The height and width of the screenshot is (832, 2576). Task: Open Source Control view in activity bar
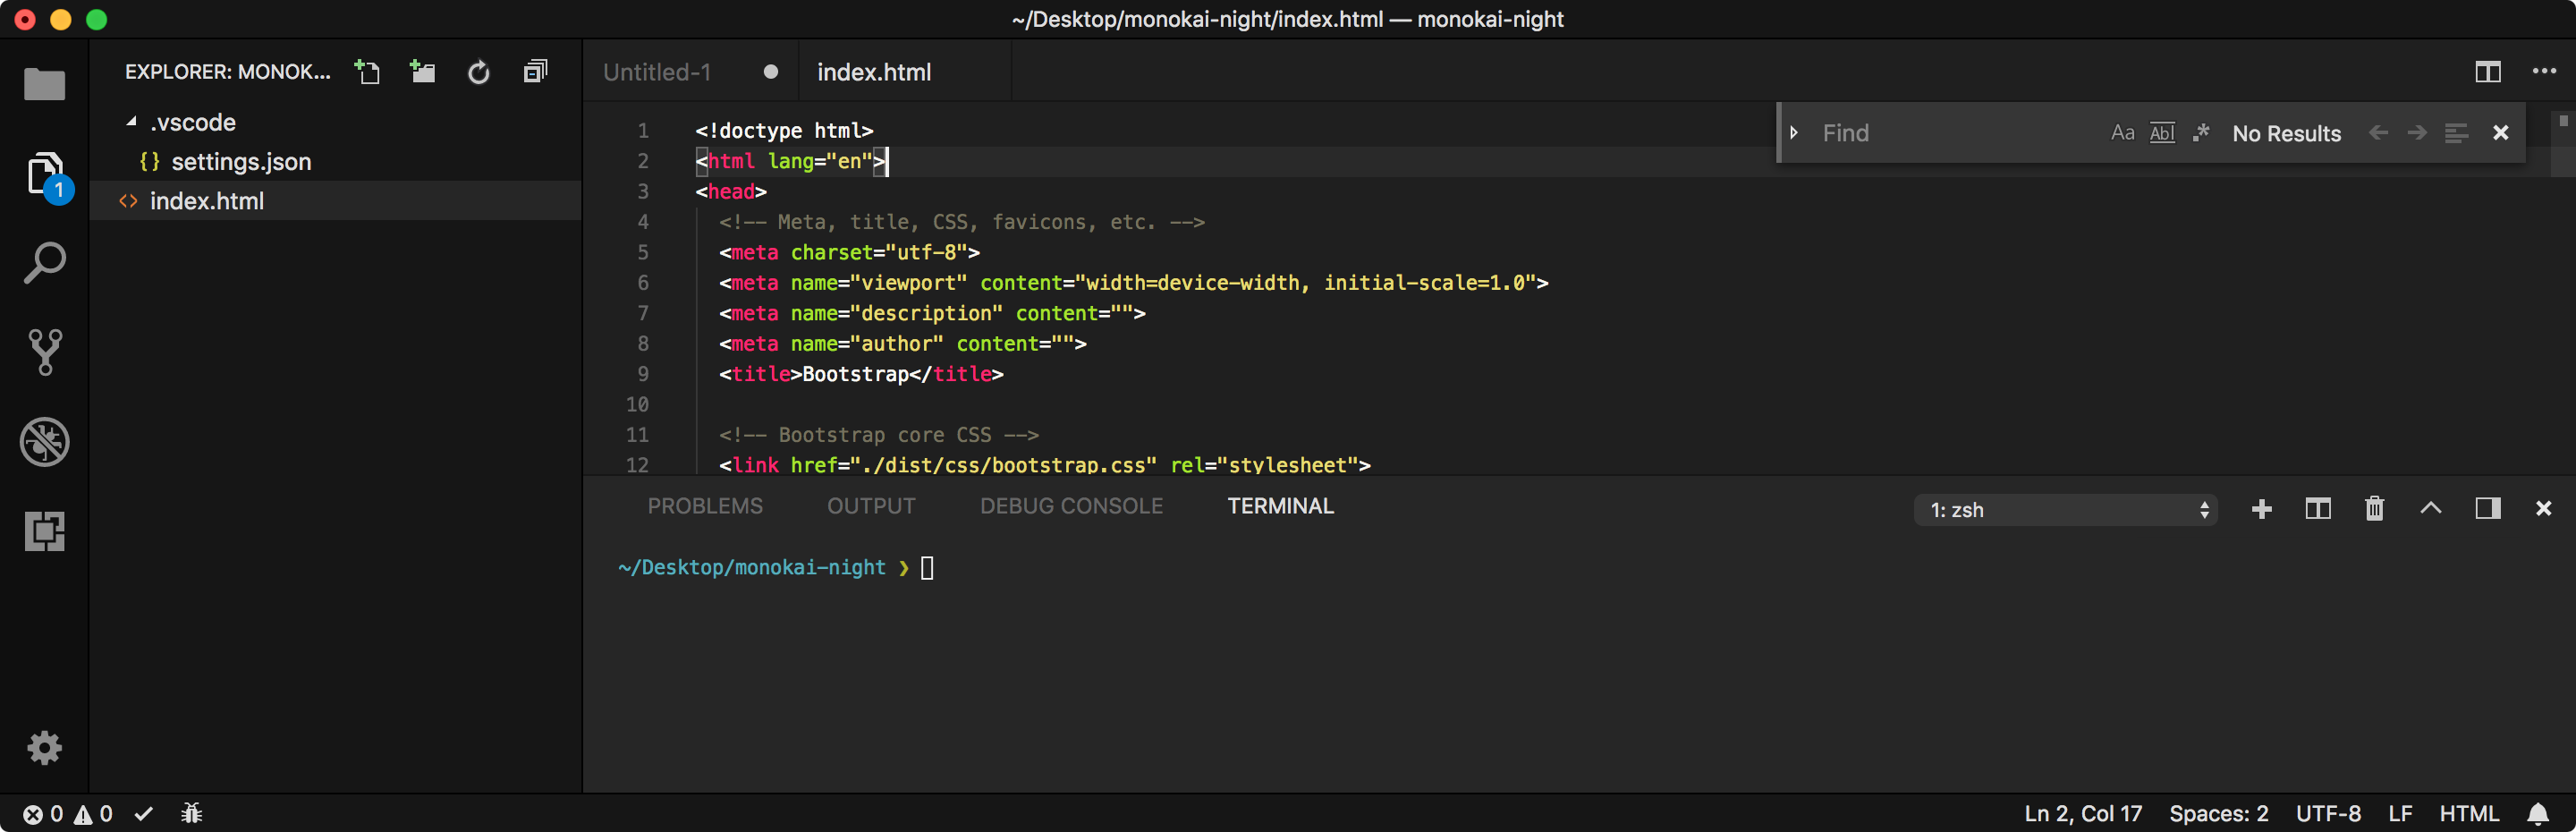pos(44,352)
